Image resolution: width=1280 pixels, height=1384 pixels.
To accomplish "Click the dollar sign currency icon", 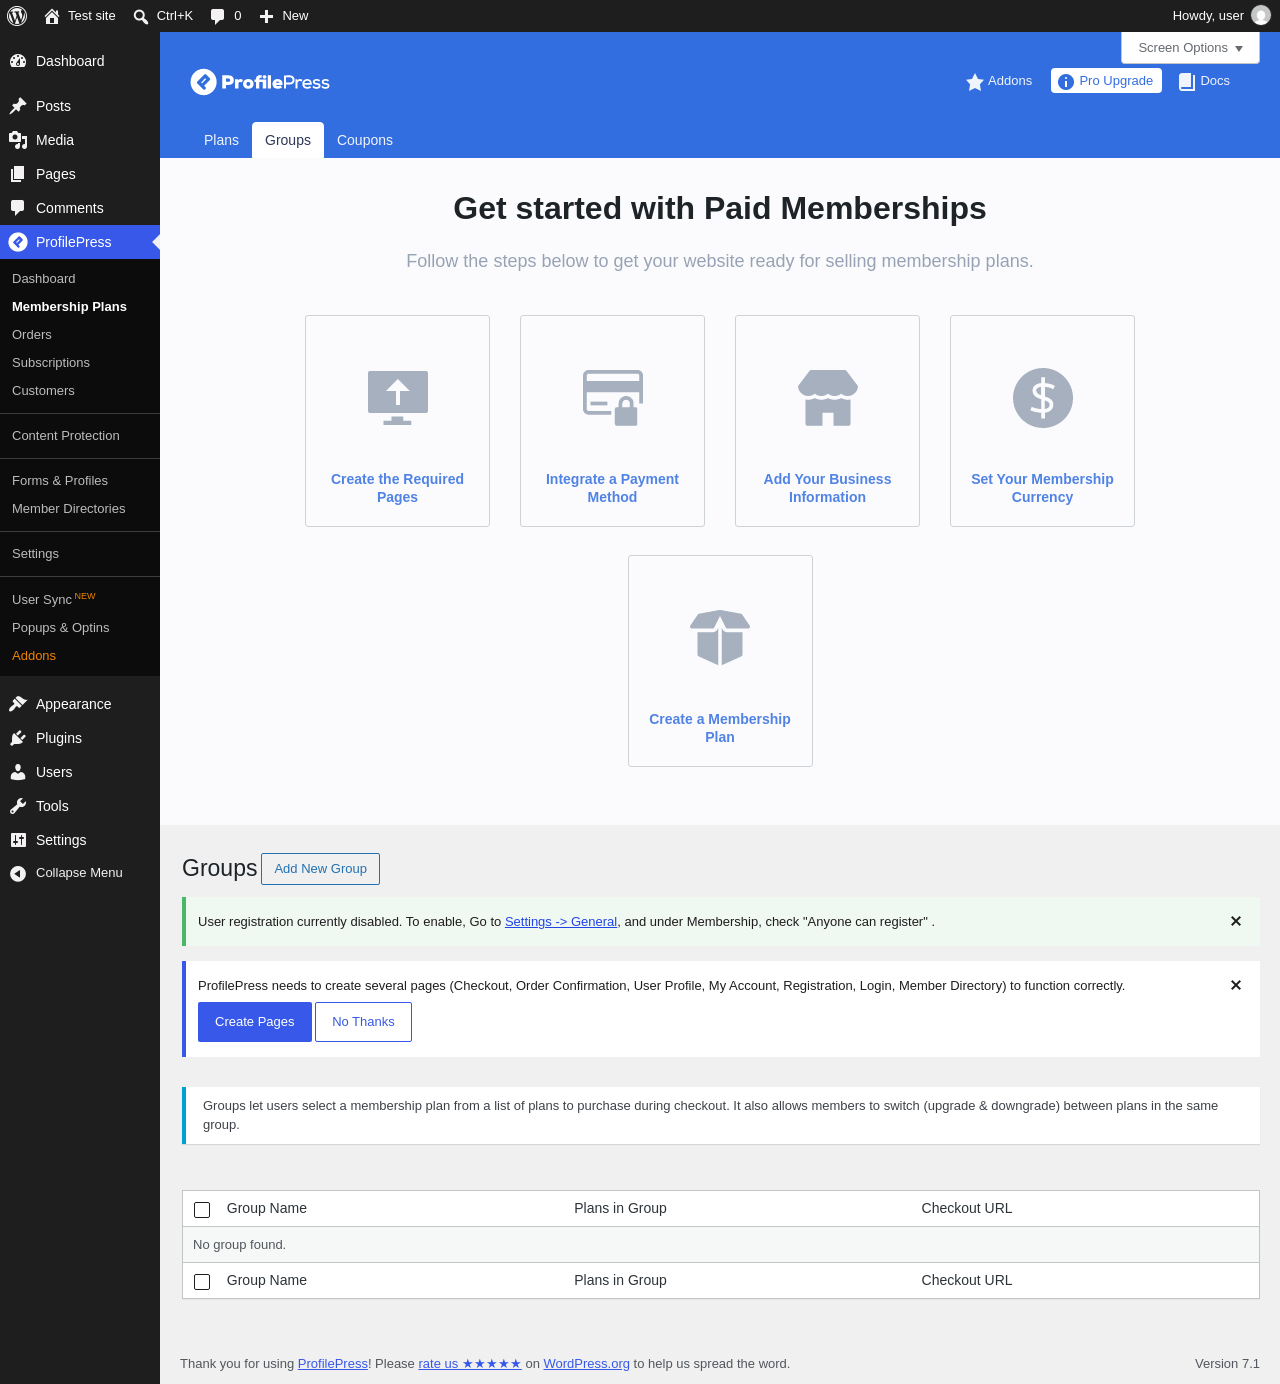I will [x=1043, y=398].
